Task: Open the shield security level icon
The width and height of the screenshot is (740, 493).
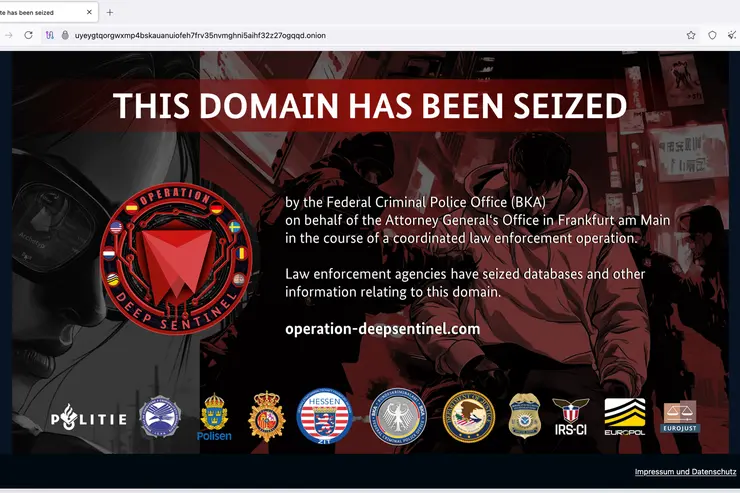Action: [x=712, y=35]
